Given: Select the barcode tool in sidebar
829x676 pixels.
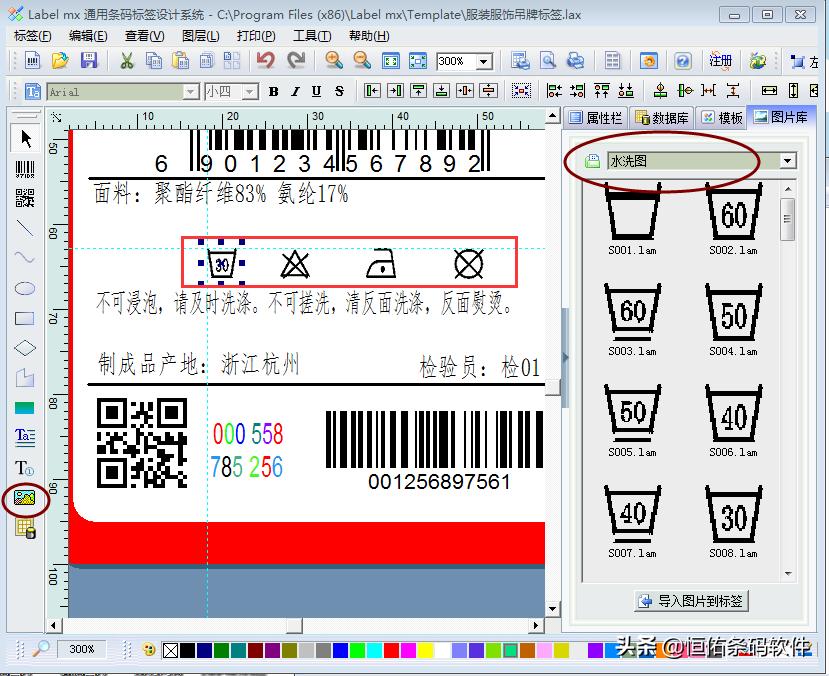Looking at the screenshot, I should tap(25, 169).
